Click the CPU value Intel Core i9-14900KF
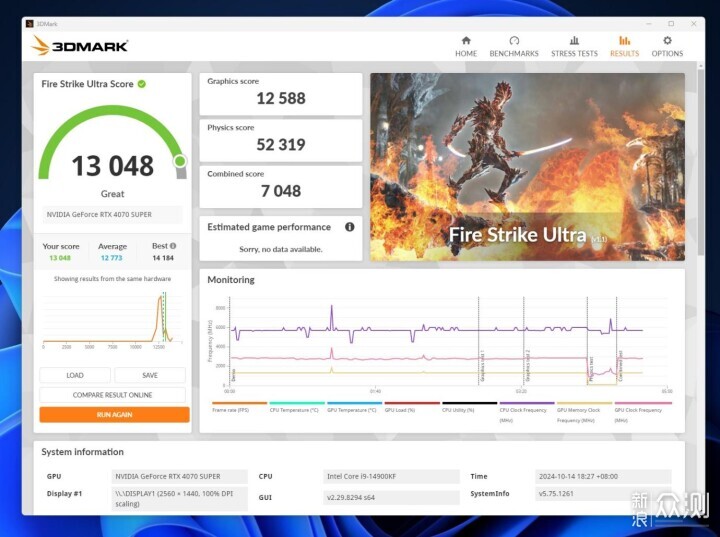Viewport: 720px width, 537px height. (391, 476)
